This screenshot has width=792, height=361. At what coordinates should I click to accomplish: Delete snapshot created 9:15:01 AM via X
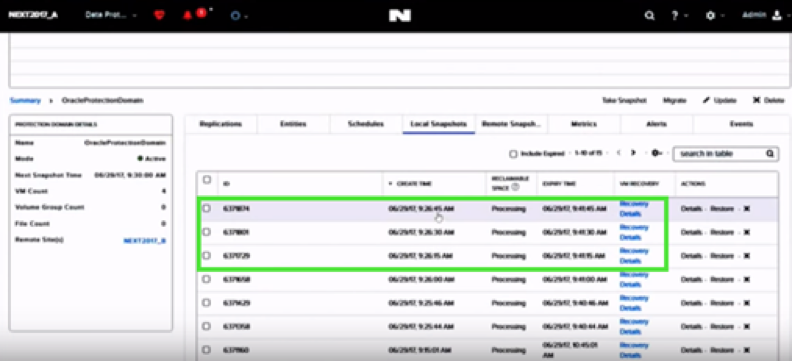747,350
